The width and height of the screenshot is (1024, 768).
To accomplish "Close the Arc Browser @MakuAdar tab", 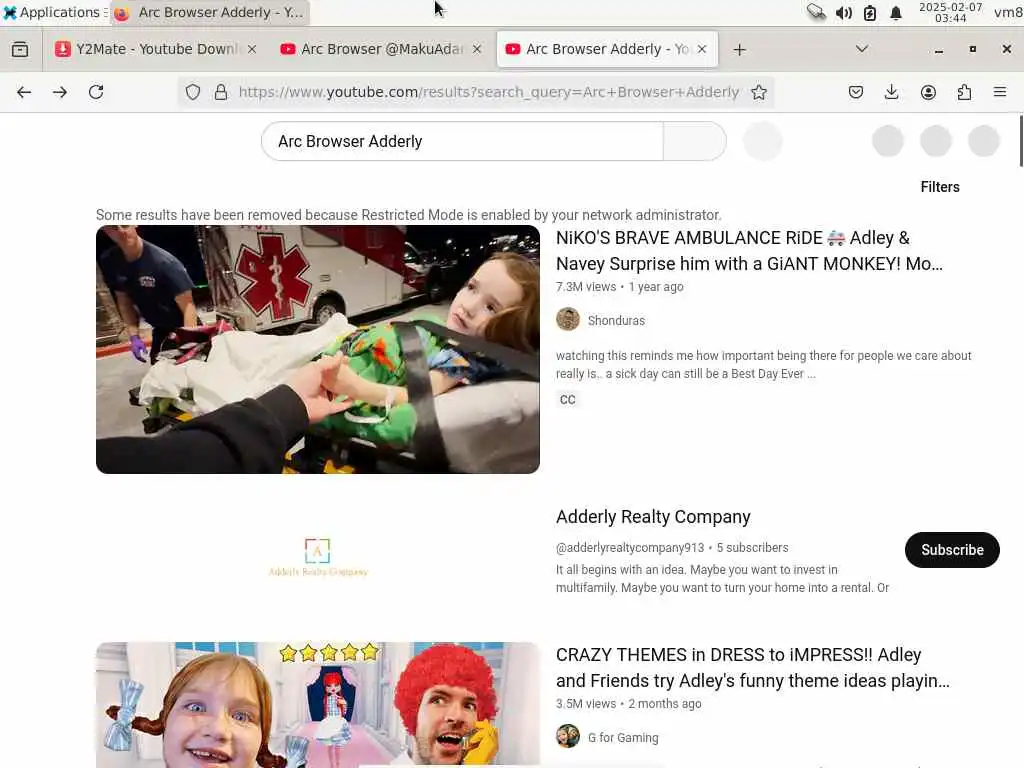I will coord(477,49).
